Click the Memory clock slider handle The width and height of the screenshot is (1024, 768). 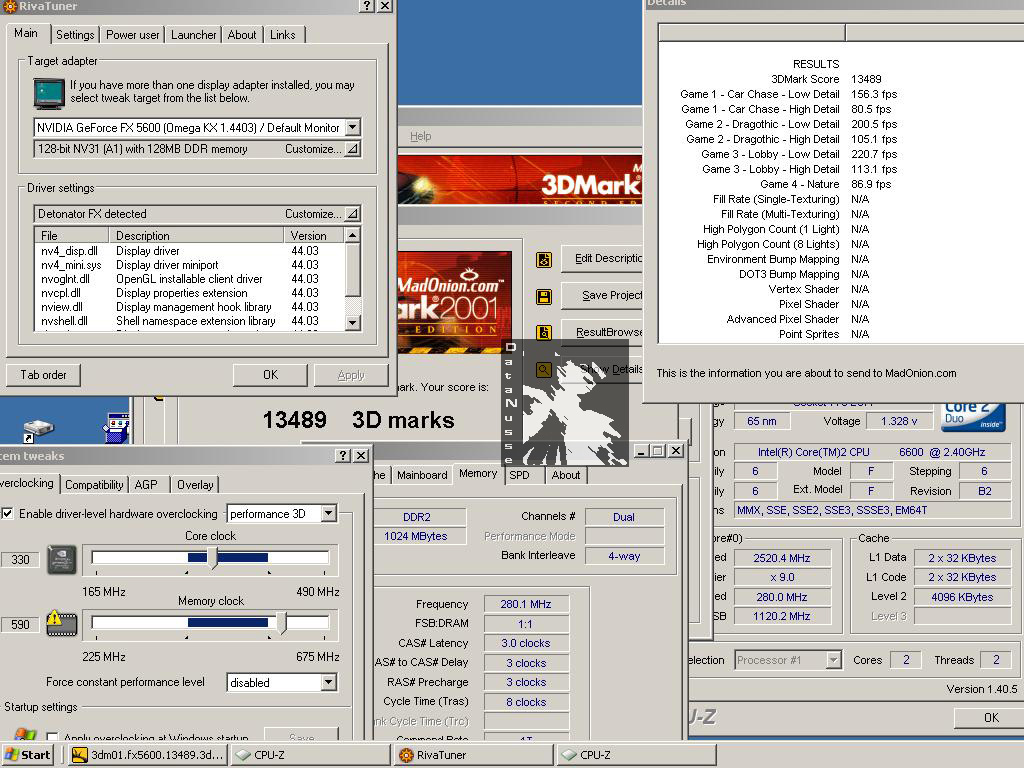[x=281, y=622]
